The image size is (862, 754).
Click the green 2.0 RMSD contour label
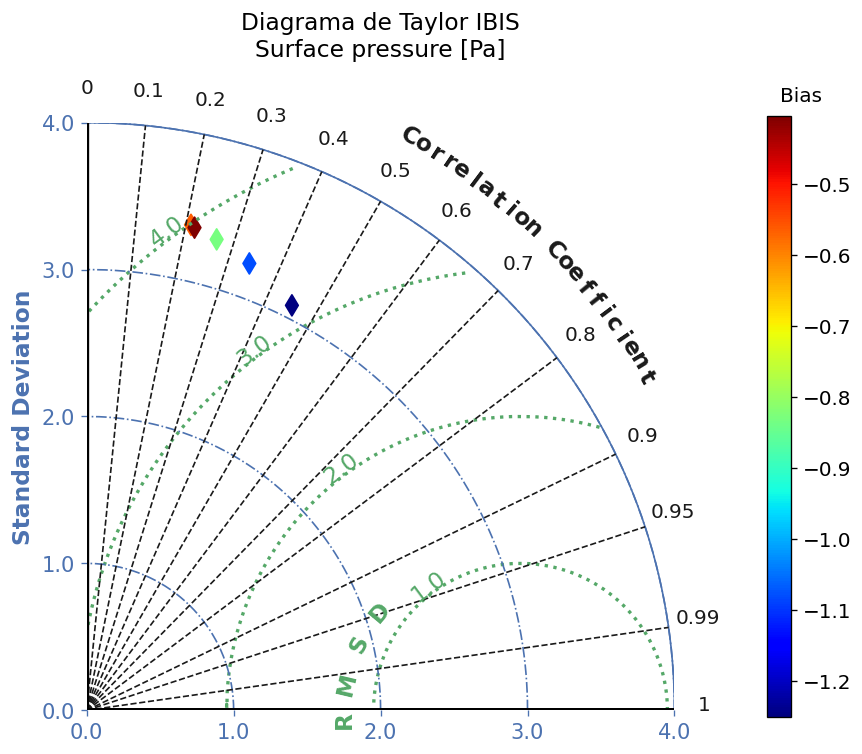point(341,470)
